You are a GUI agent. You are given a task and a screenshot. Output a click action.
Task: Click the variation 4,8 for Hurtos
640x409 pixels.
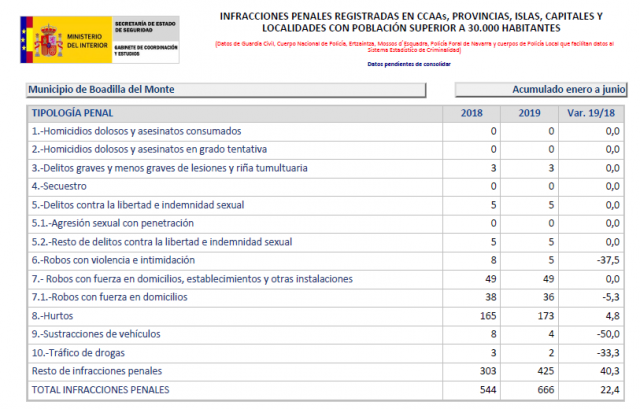click(x=613, y=316)
